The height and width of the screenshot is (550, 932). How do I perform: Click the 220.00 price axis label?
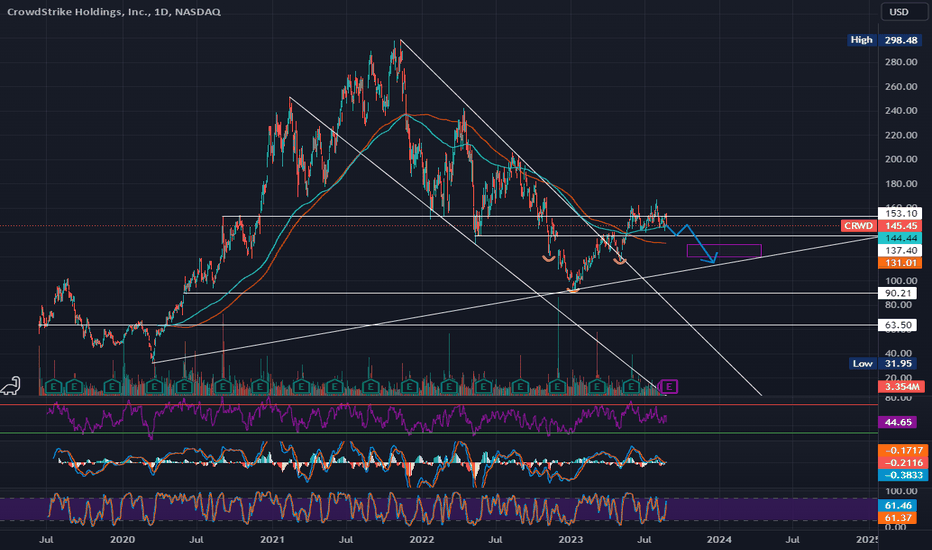[901, 135]
